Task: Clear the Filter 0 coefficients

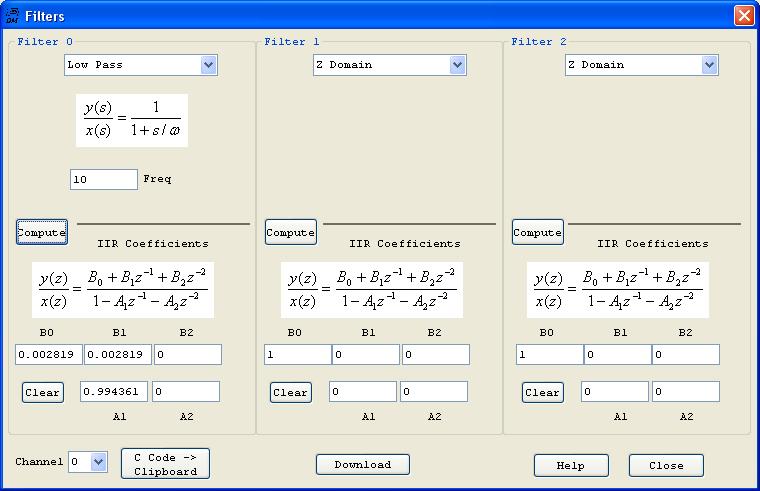Action: click(x=42, y=392)
